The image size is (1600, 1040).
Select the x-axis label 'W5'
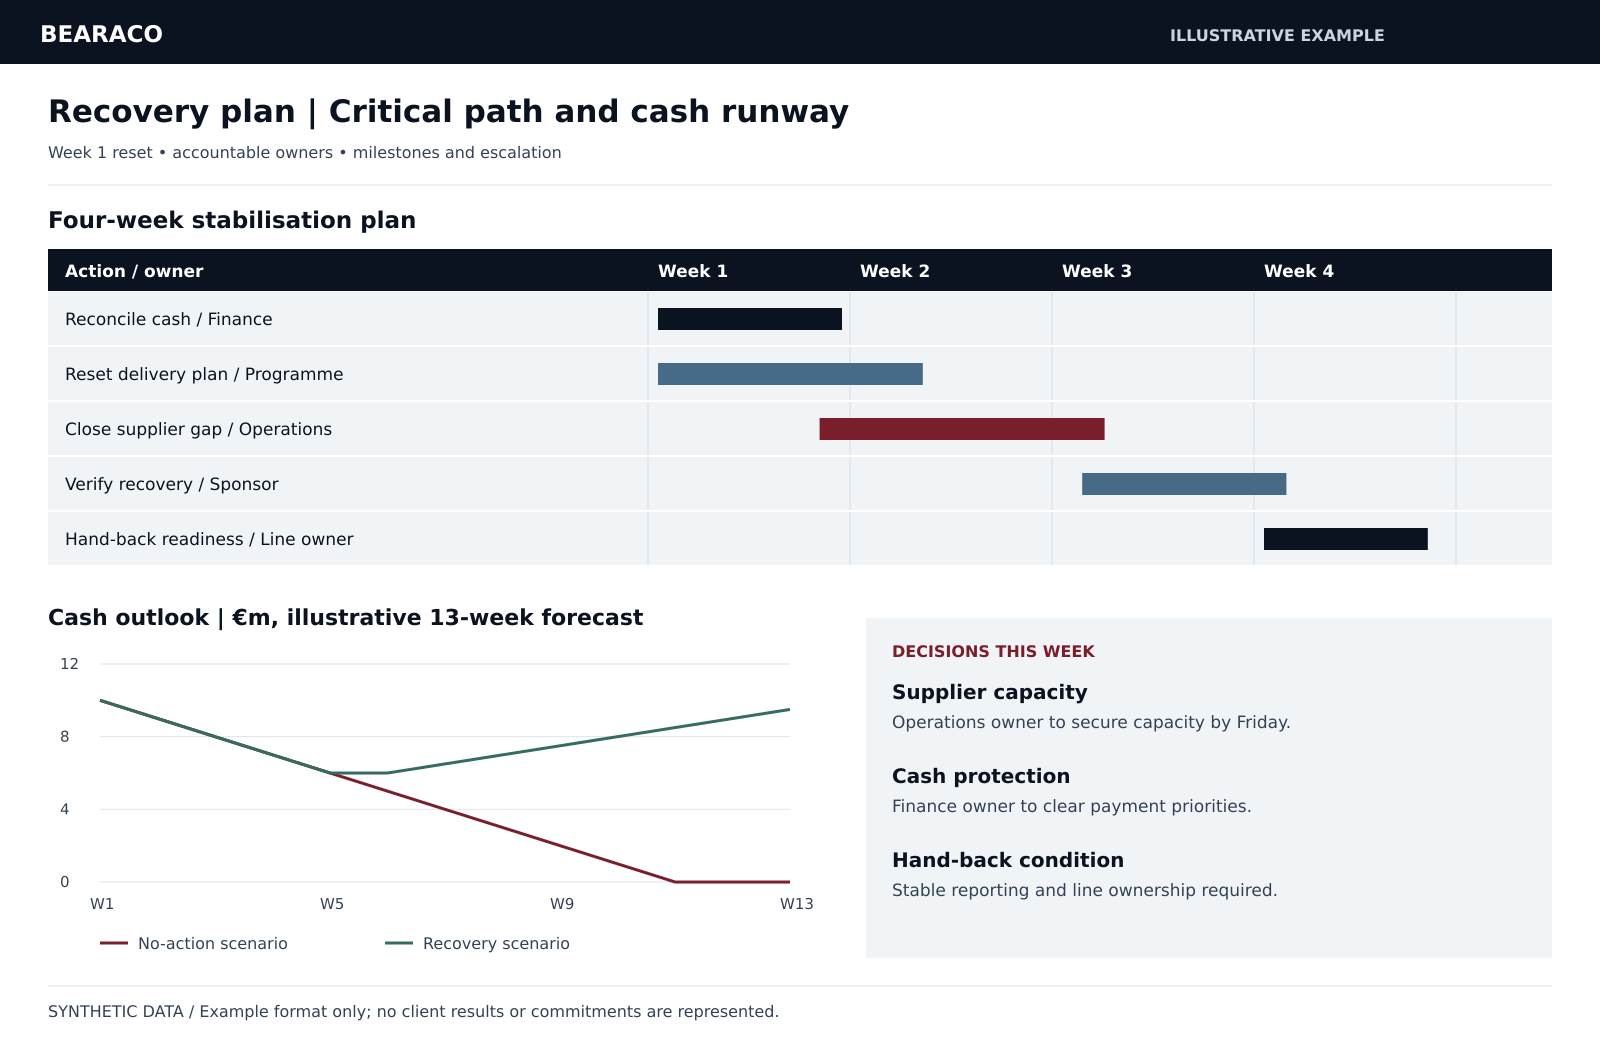pos(332,904)
